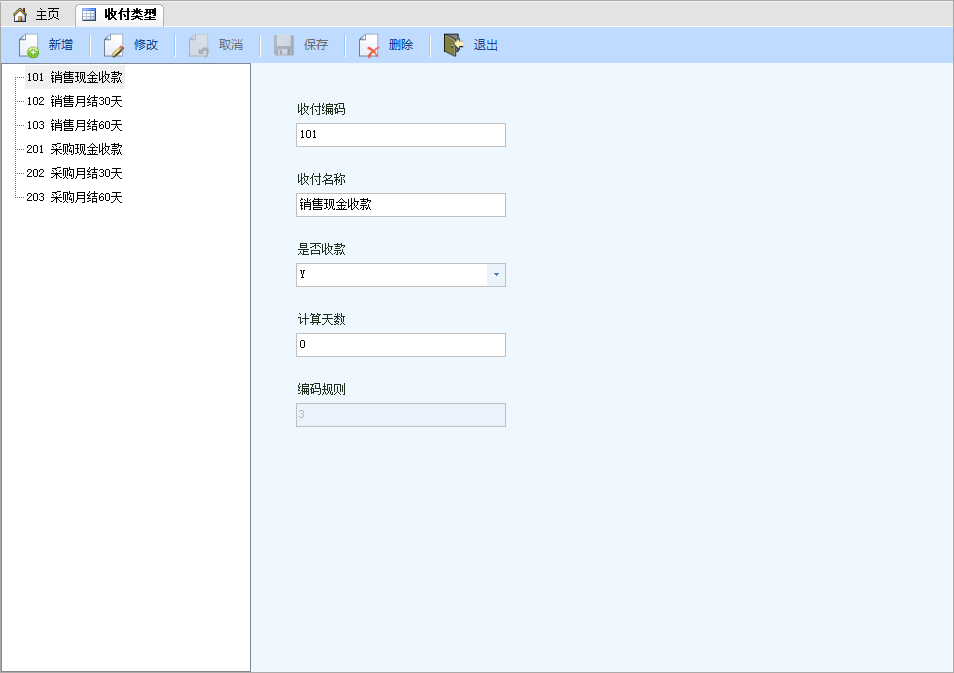Viewport: 954px width, 673px height.
Task: Click the 是否收款 combo box value Y
Action: point(392,275)
